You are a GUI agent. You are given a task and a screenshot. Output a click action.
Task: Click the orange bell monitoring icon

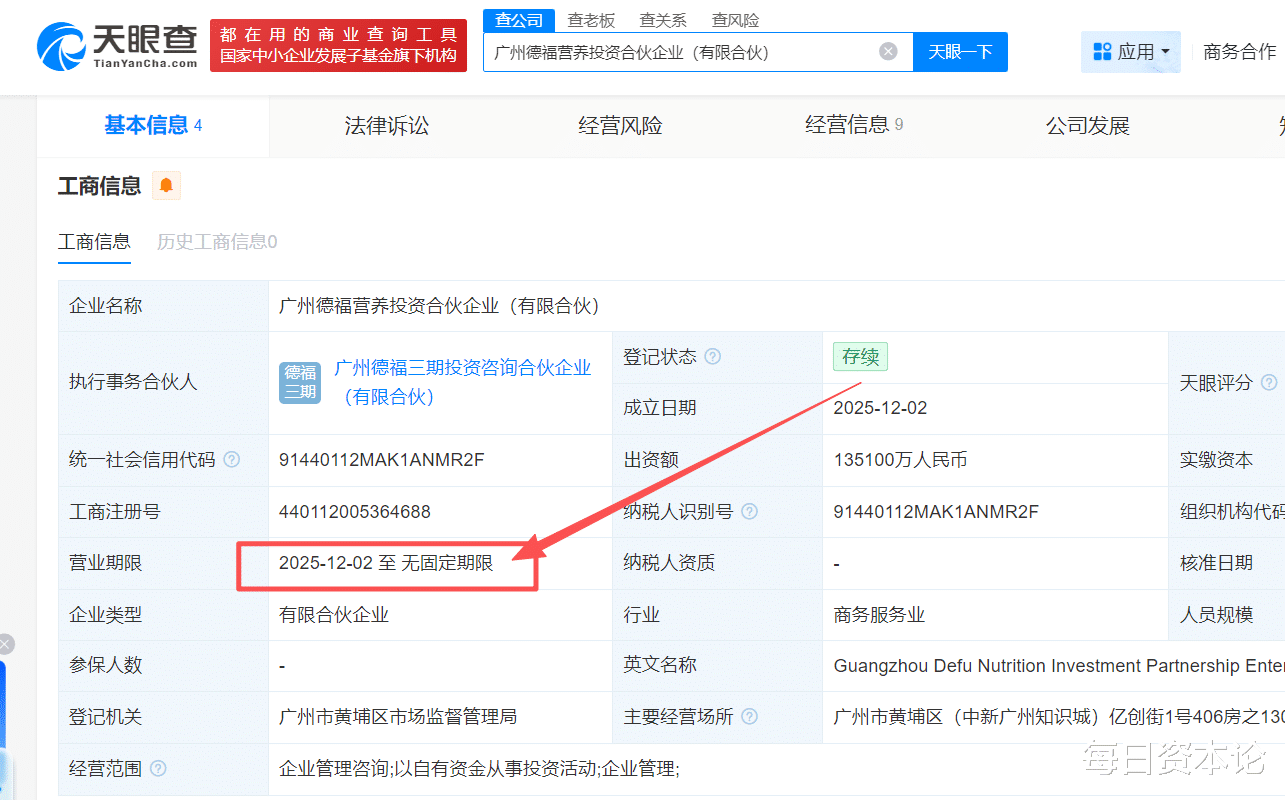(166, 186)
